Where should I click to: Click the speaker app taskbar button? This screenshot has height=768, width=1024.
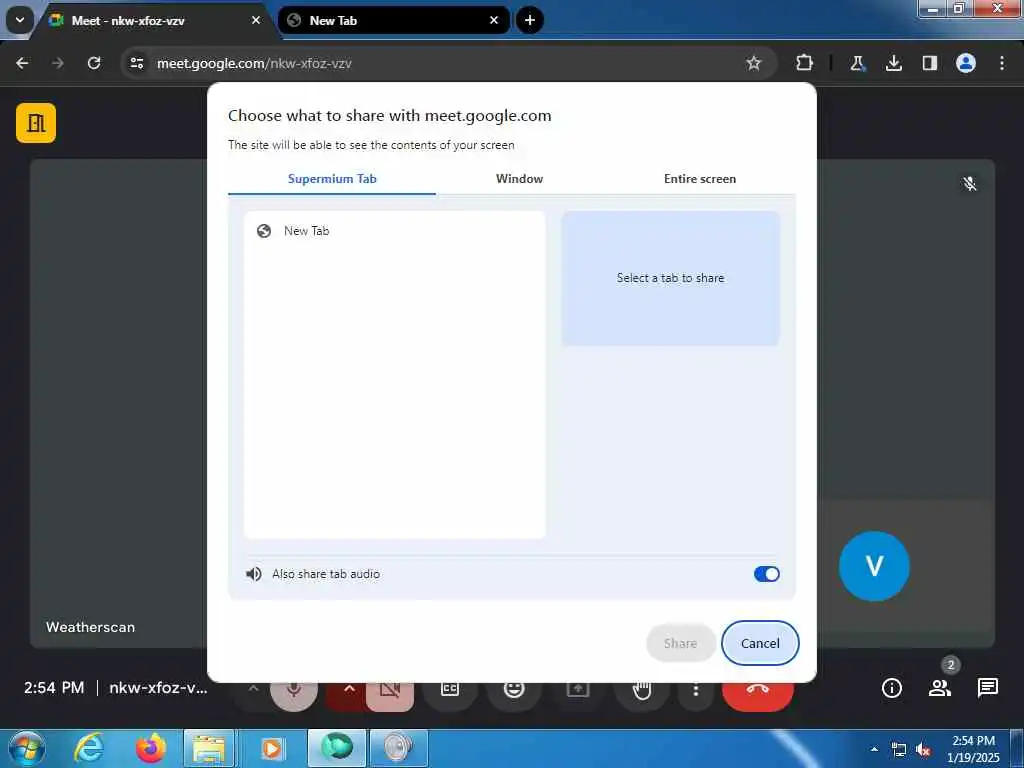pyautogui.click(x=398, y=748)
